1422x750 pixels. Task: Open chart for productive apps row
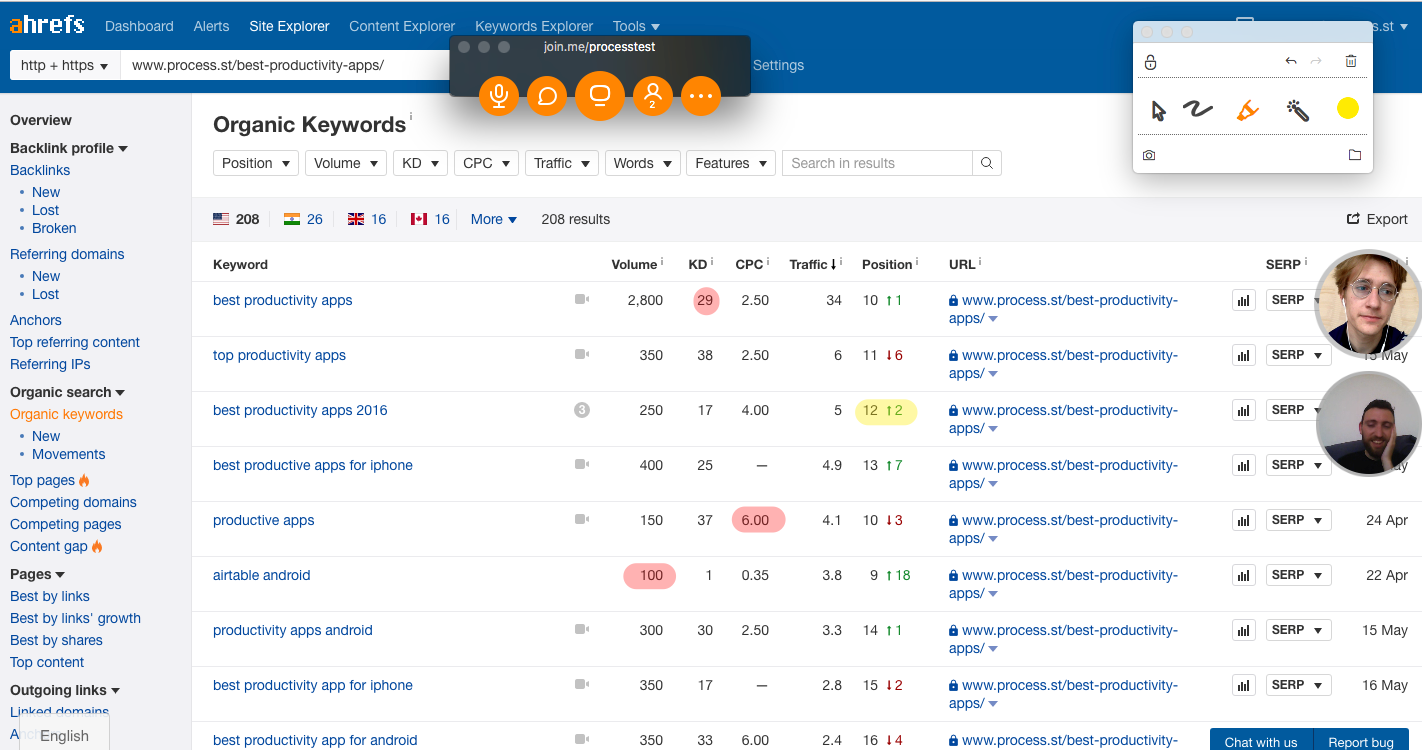click(1244, 520)
